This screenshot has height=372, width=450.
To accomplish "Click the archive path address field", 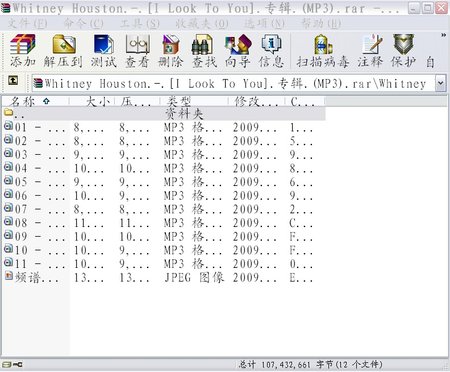I will click(233, 83).
